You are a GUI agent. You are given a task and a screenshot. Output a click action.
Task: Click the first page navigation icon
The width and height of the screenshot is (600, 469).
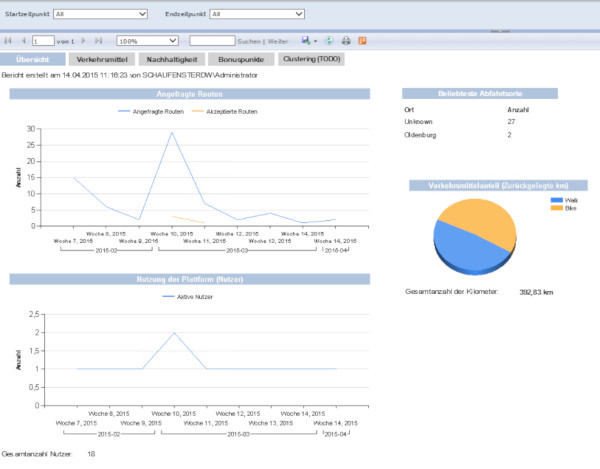tap(8, 41)
